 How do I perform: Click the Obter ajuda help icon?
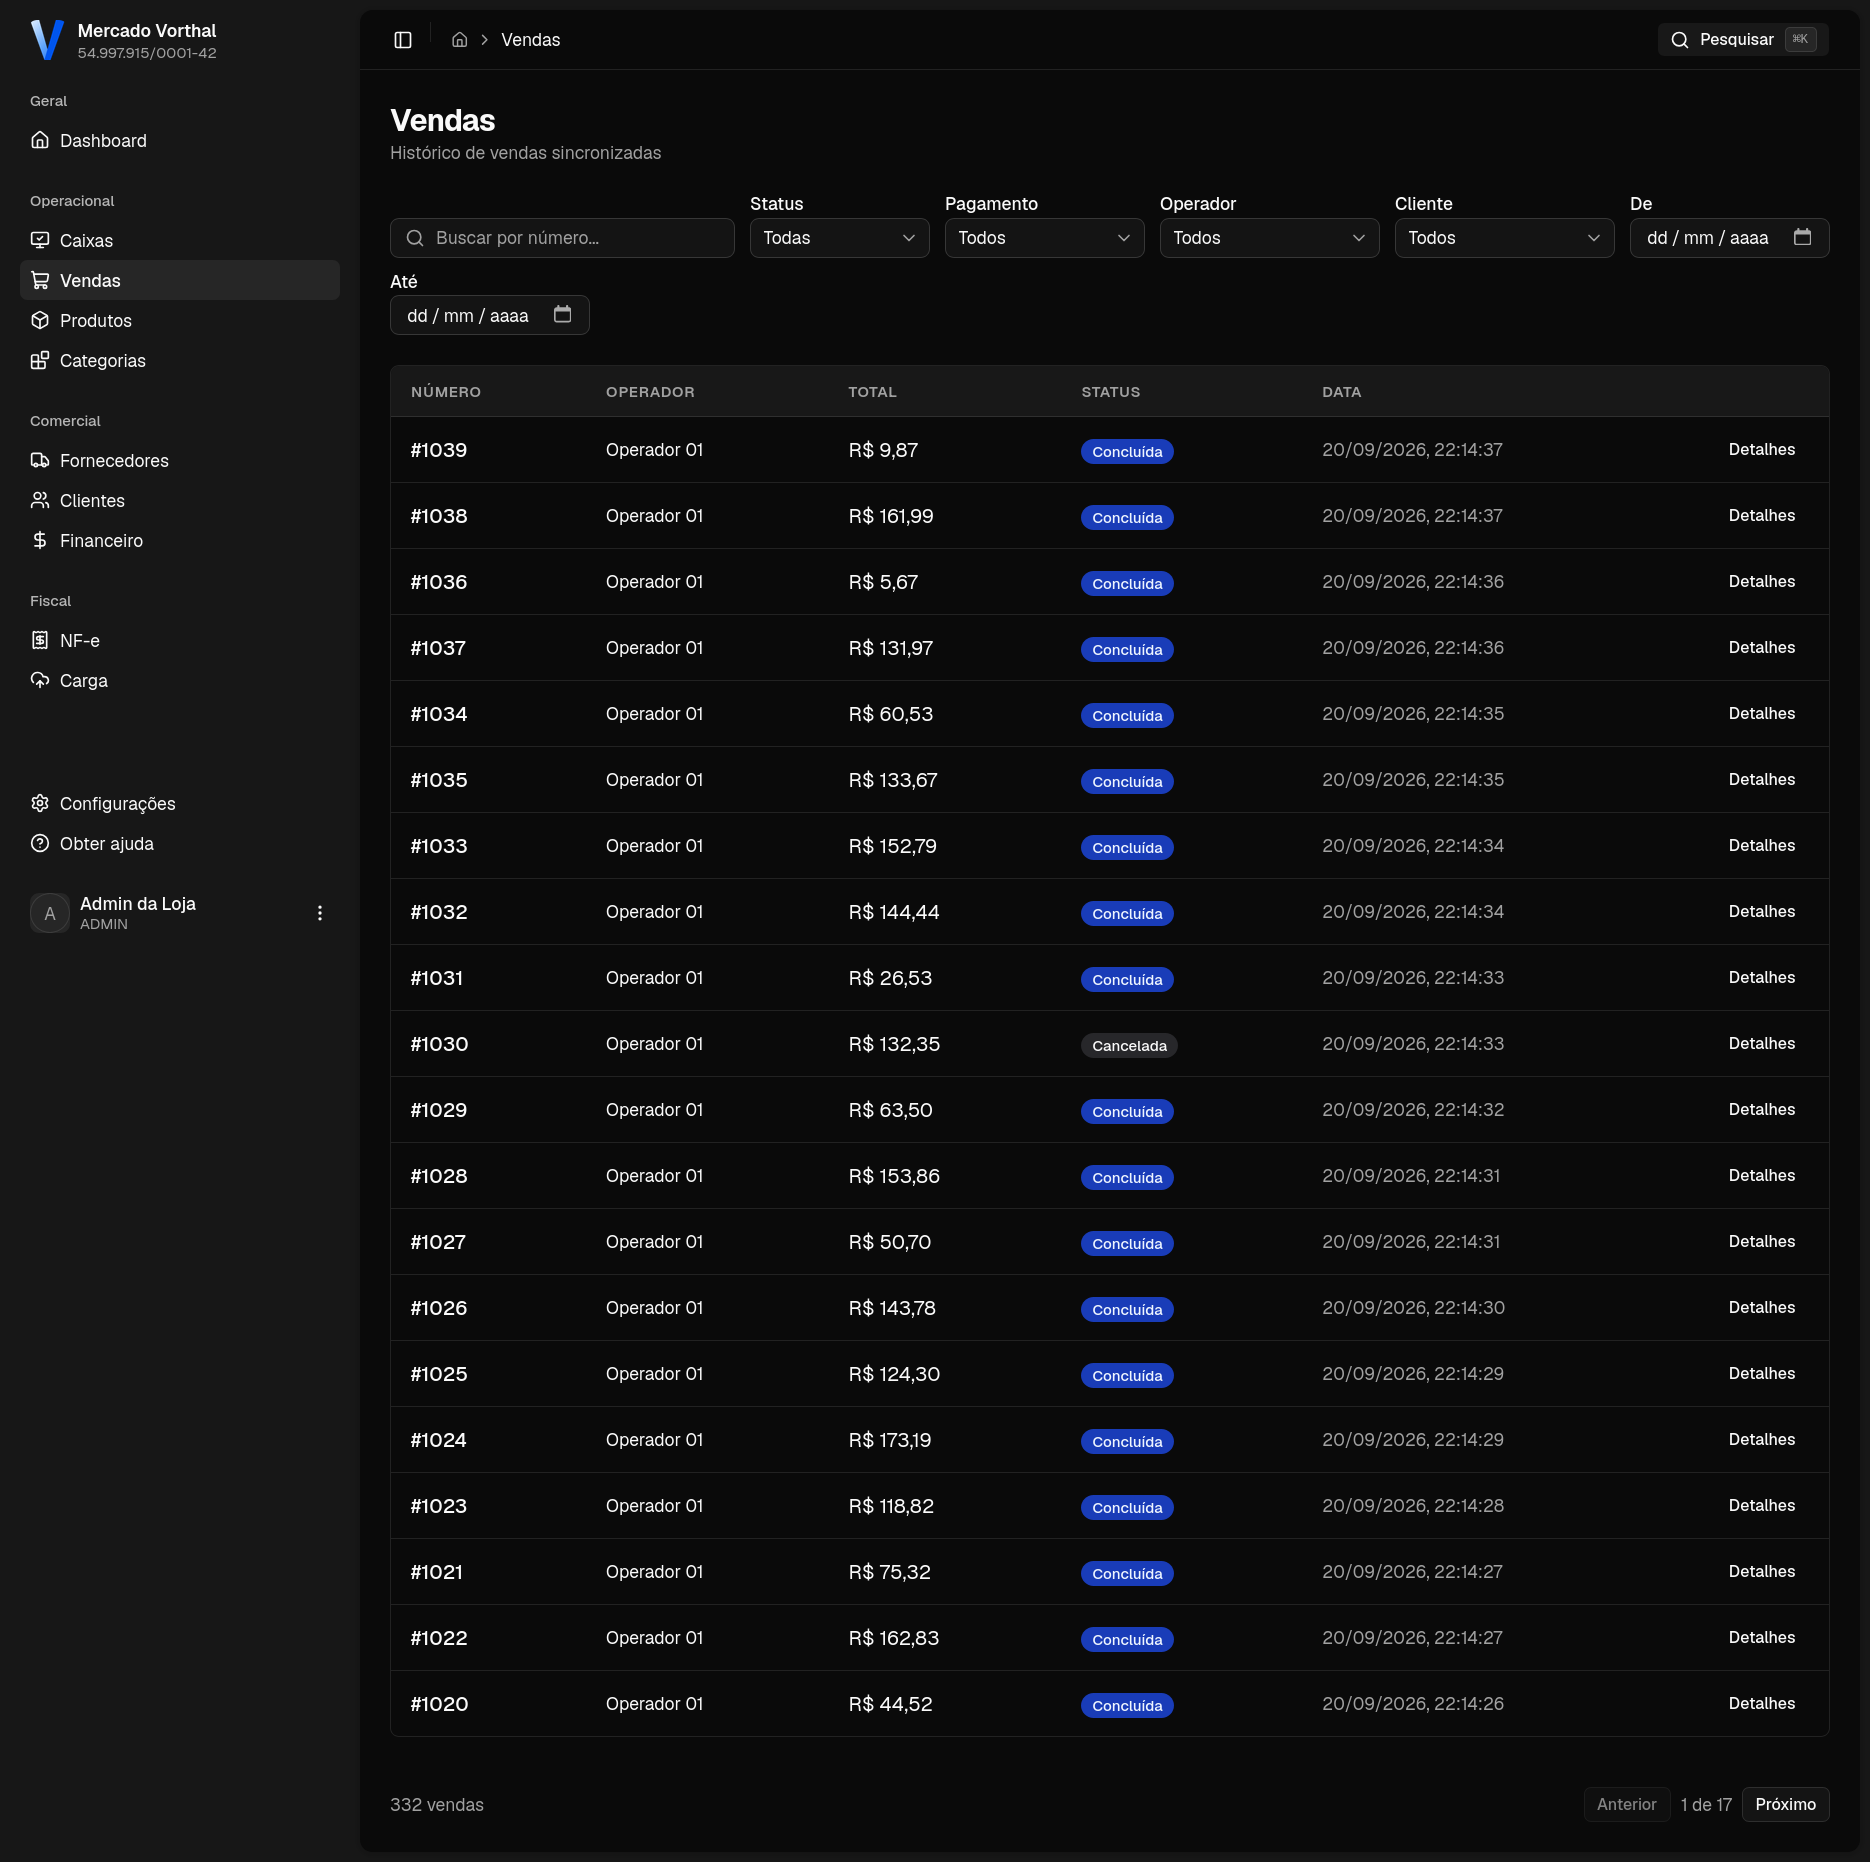(x=40, y=843)
